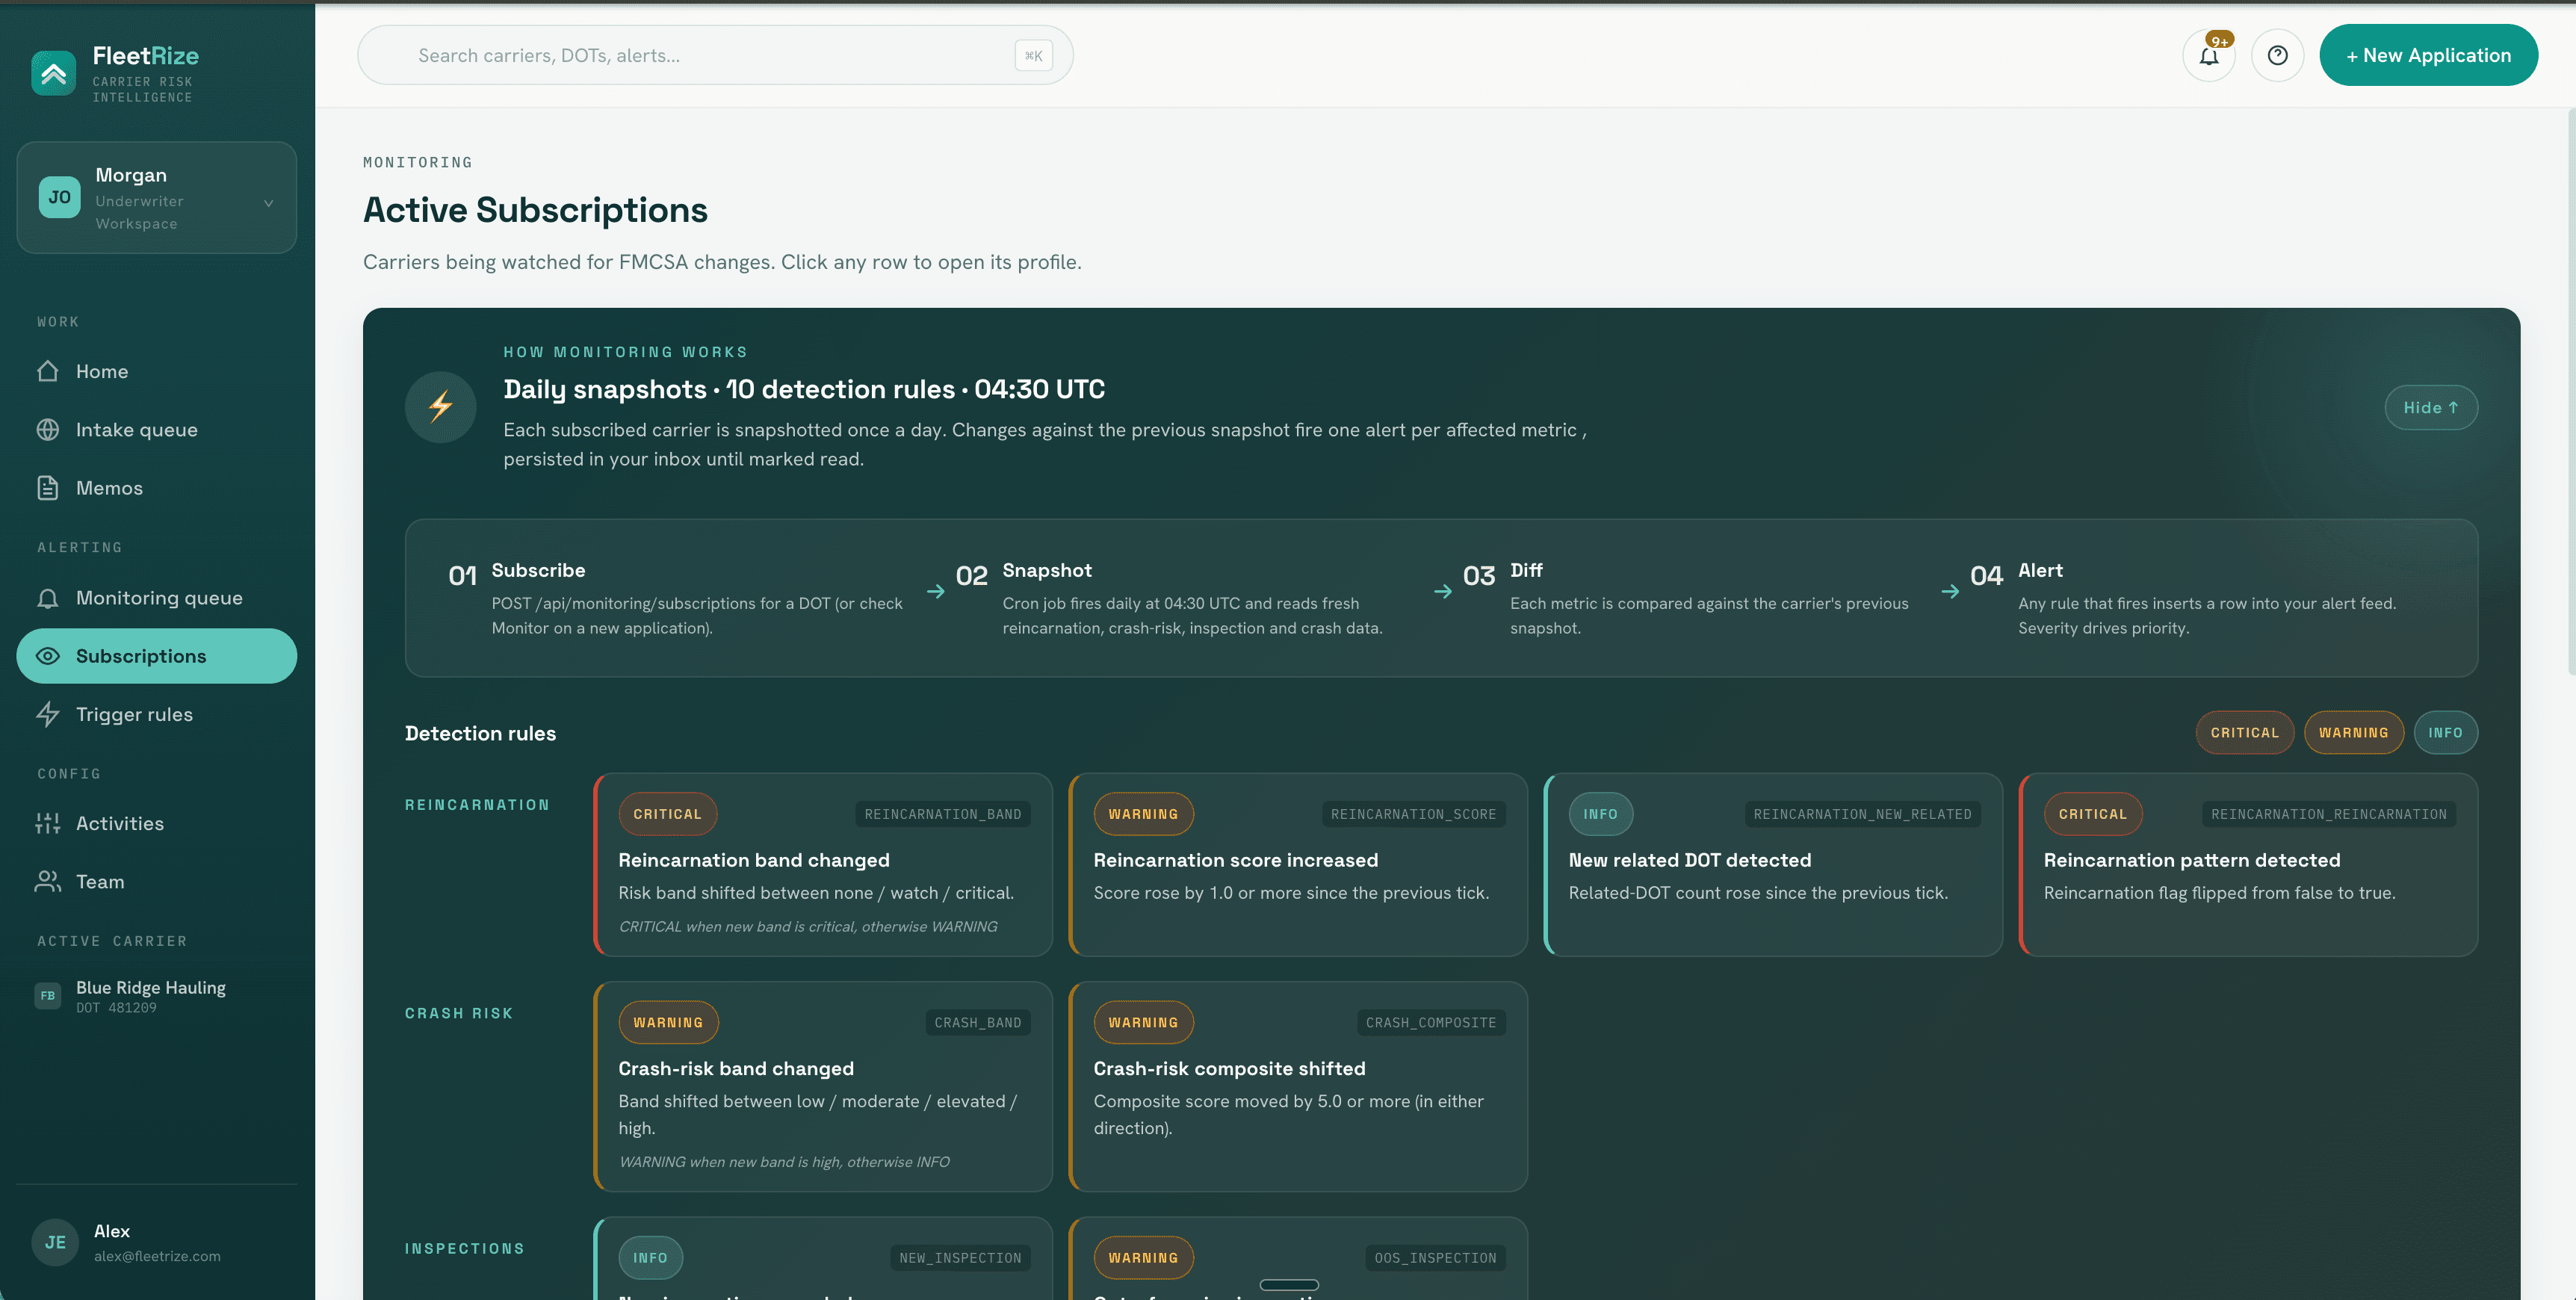The width and height of the screenshot is (2576, 1300).
Task: Click the Detection rules heading
Action: tap(480, 733)
